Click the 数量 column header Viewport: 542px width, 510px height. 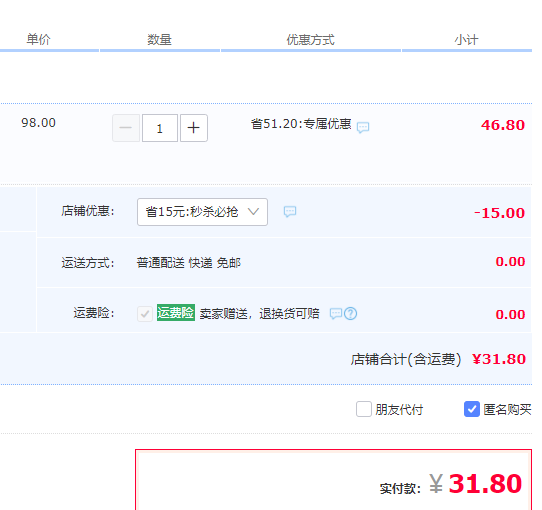click(159, 39)
